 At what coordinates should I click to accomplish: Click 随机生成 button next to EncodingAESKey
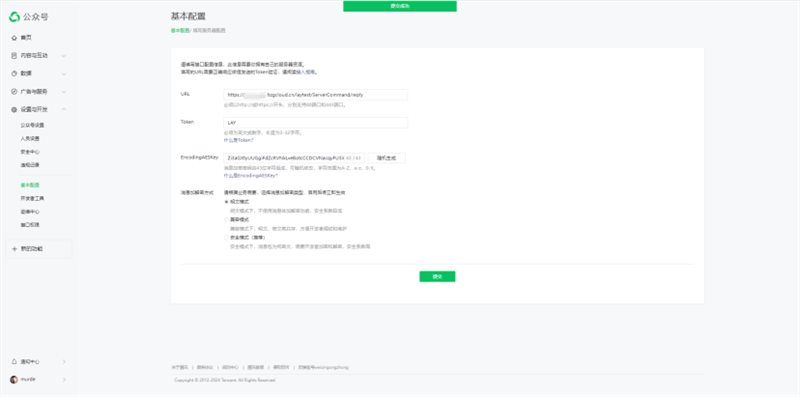(386, 158)
